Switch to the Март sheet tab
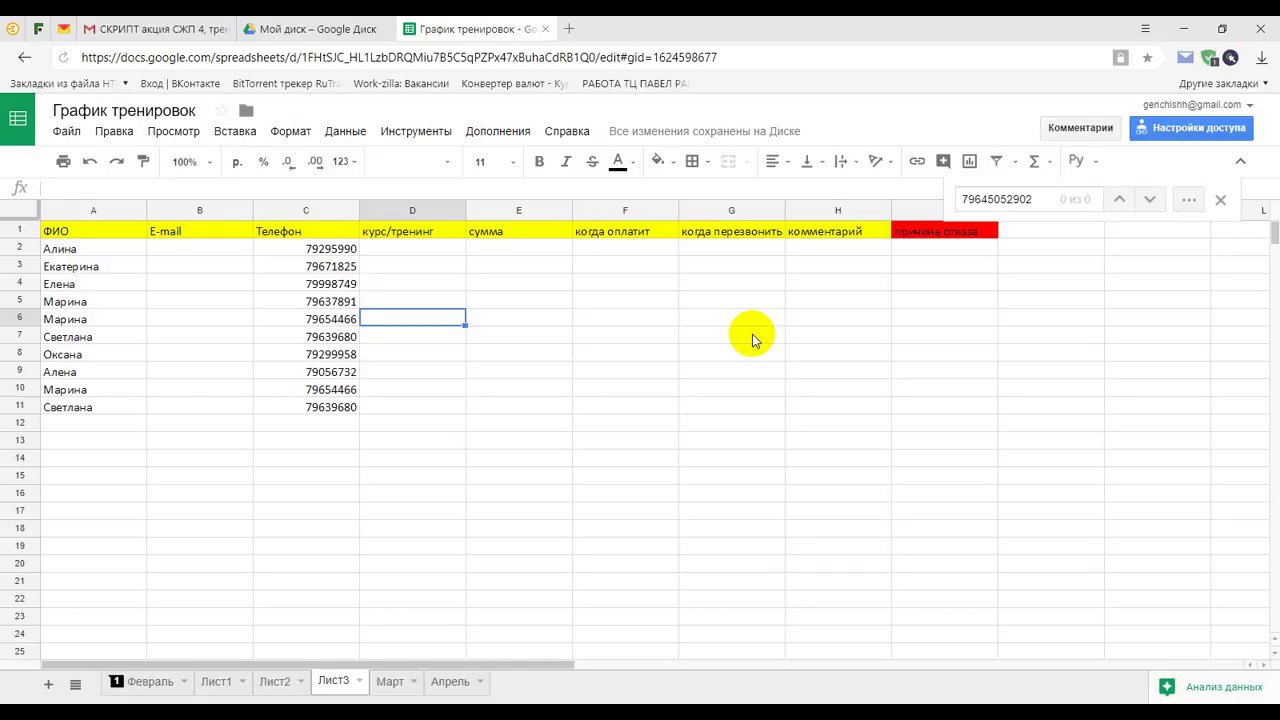 click(390, 682)
